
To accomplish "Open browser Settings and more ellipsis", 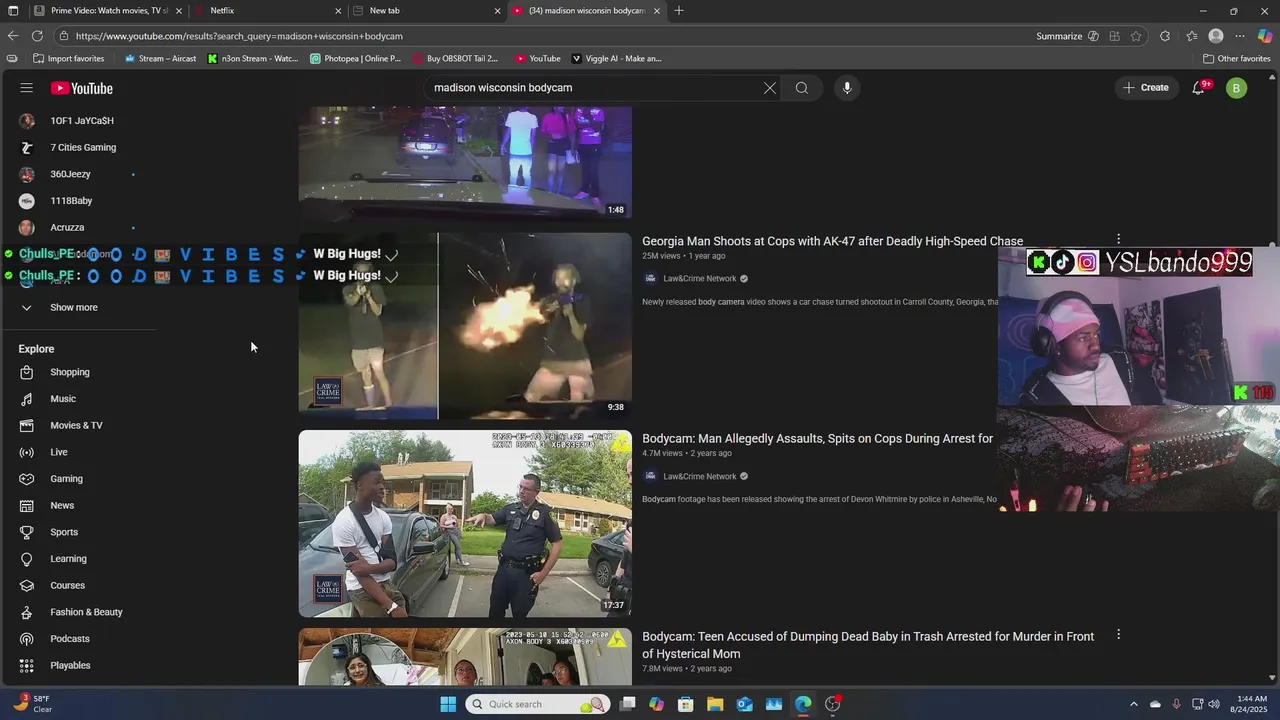I will (x=1240, y=36).
